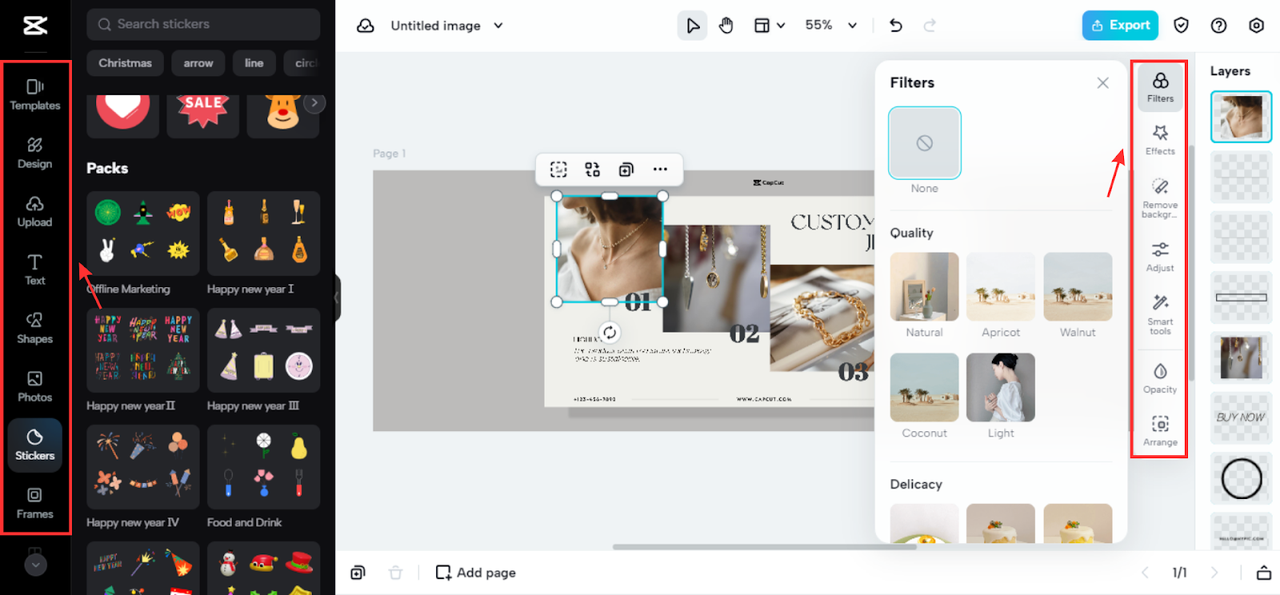
Task: Click the Search stickers field
Action: pos(204,24)
